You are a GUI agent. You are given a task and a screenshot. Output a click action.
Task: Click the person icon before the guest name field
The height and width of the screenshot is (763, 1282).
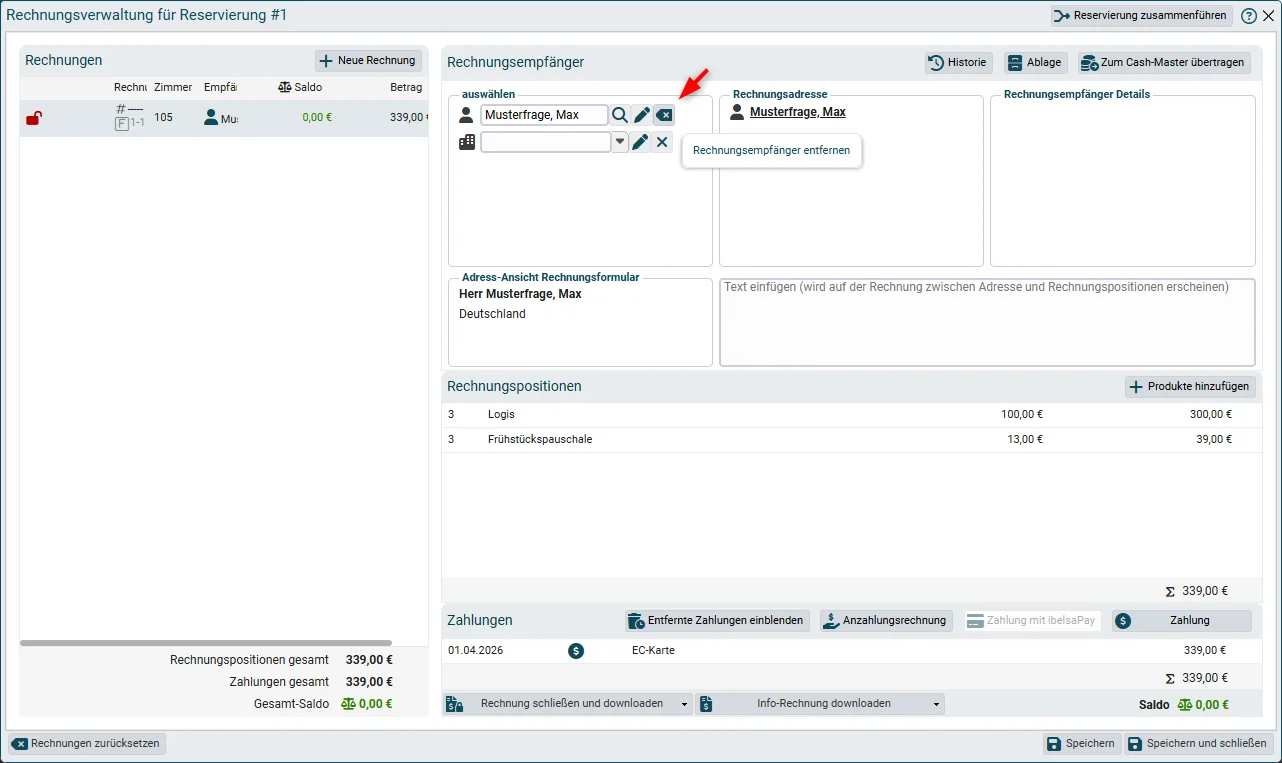[466, 115]
